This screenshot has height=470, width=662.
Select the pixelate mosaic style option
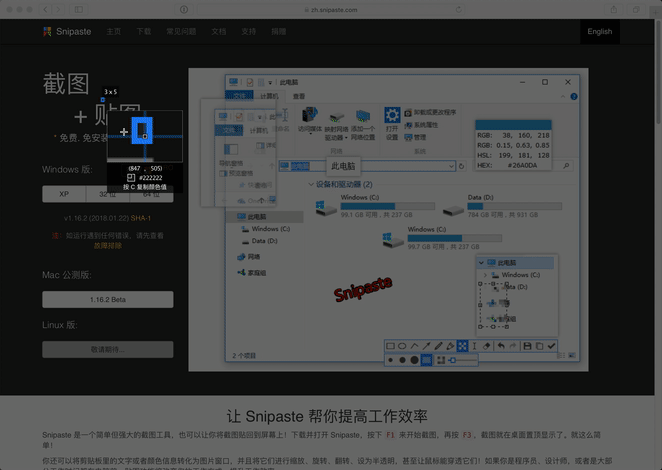441,360
